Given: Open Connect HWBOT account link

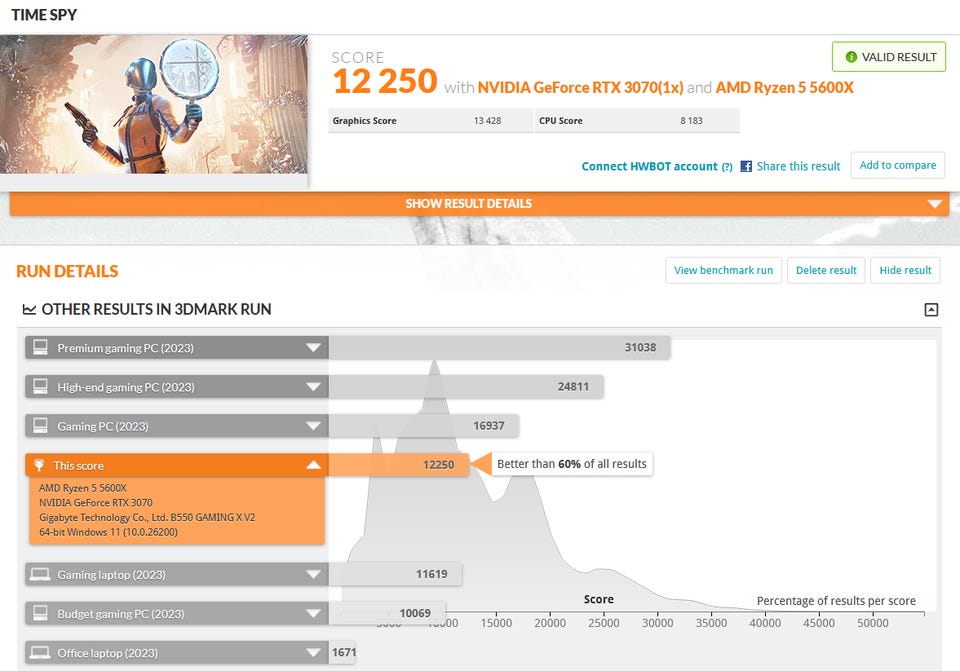Looking at the screenshot, I should point(650,167).
